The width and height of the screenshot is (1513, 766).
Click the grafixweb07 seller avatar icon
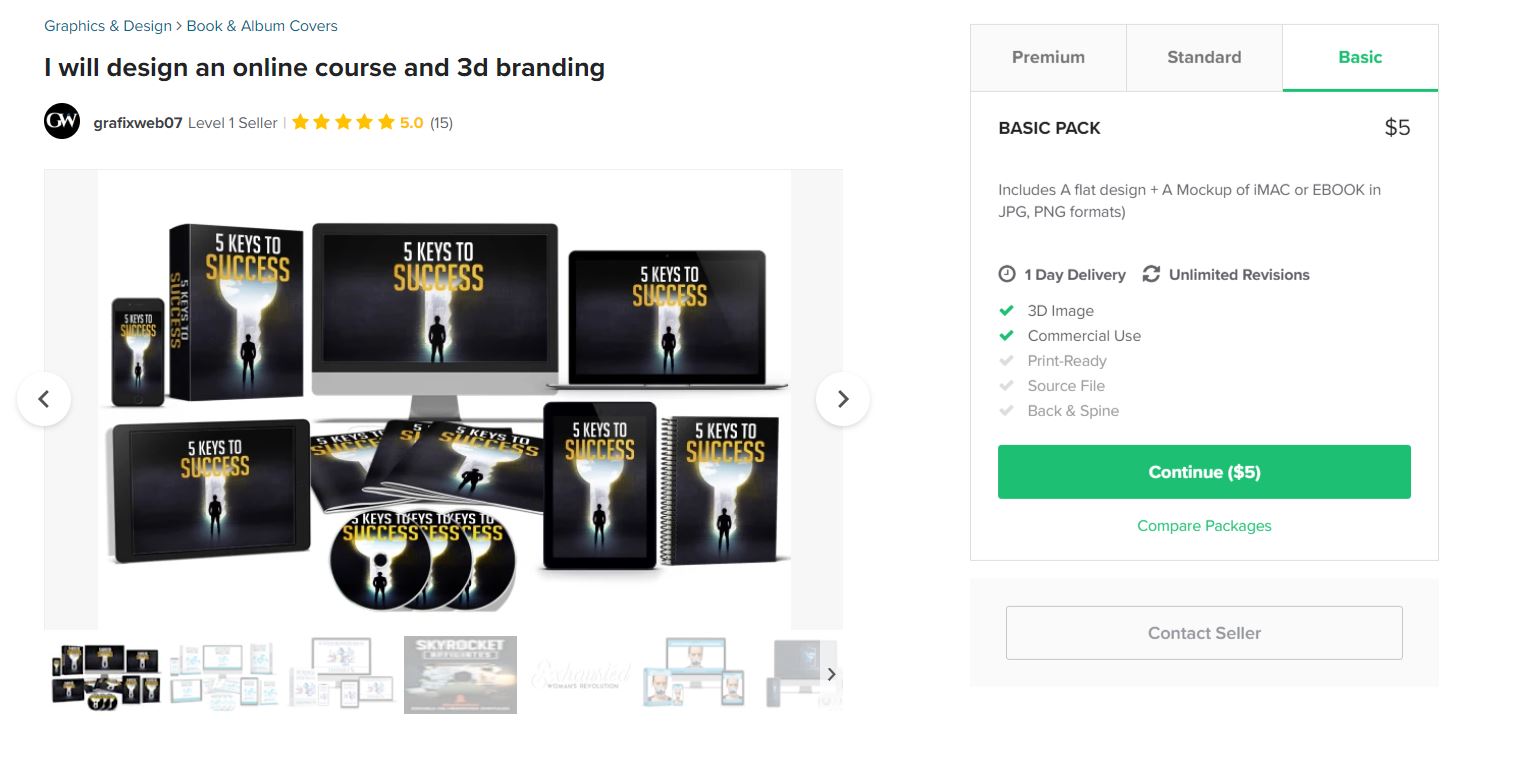tap(62, 122)
